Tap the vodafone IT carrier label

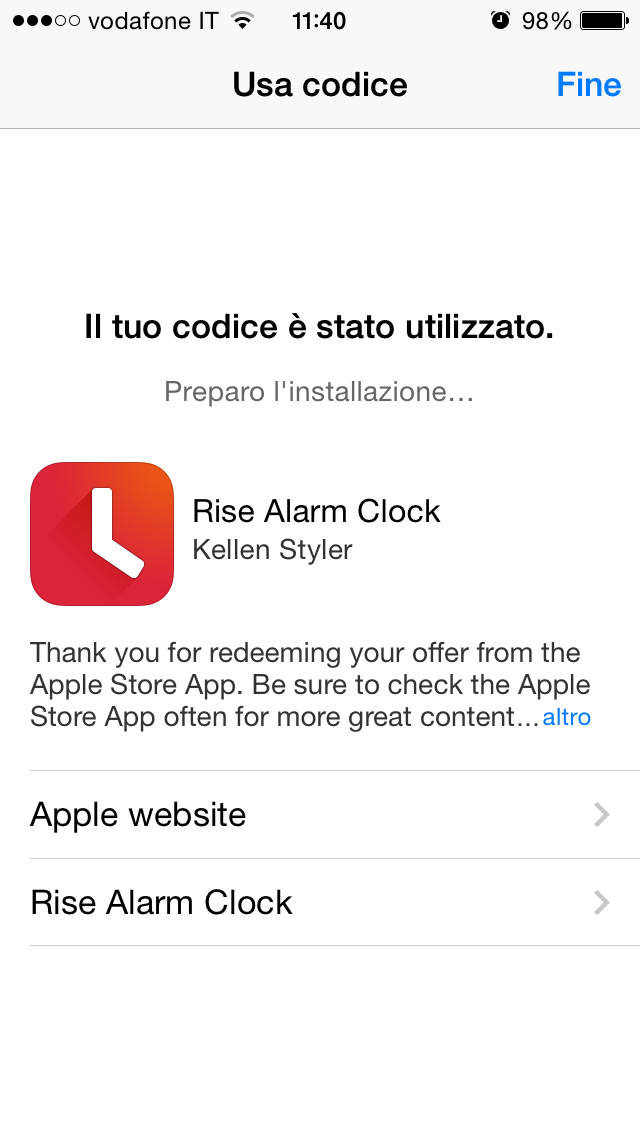[153, 21]
